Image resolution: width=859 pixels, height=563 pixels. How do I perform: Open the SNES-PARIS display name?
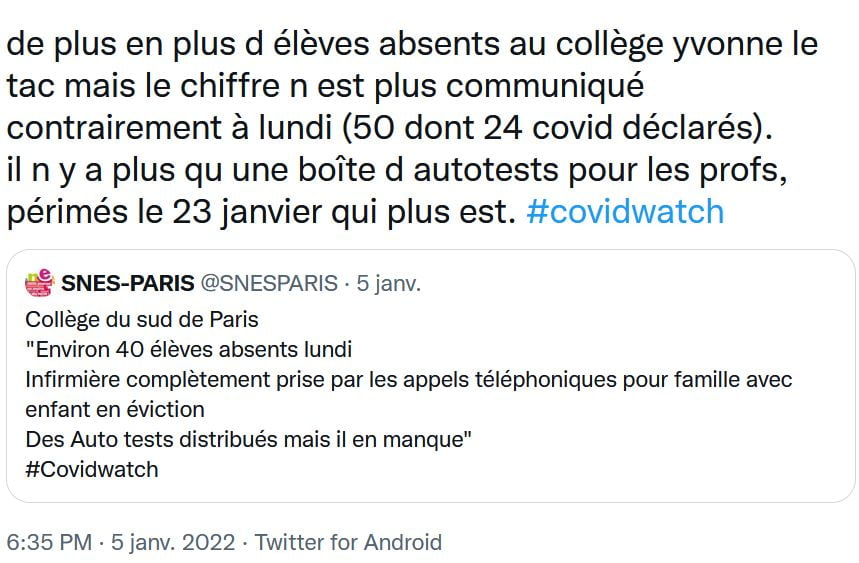click(128, 283)
